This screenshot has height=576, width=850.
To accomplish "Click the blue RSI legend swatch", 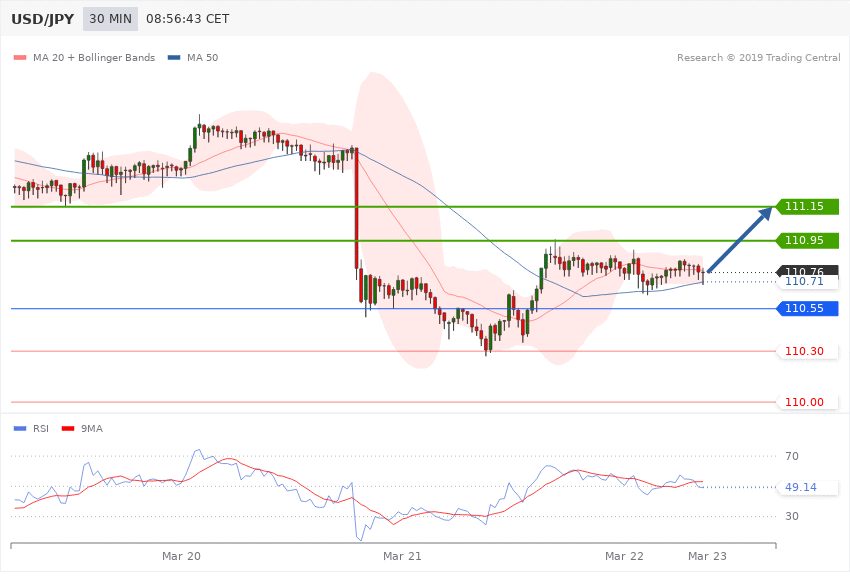I will tap(20, 429).
